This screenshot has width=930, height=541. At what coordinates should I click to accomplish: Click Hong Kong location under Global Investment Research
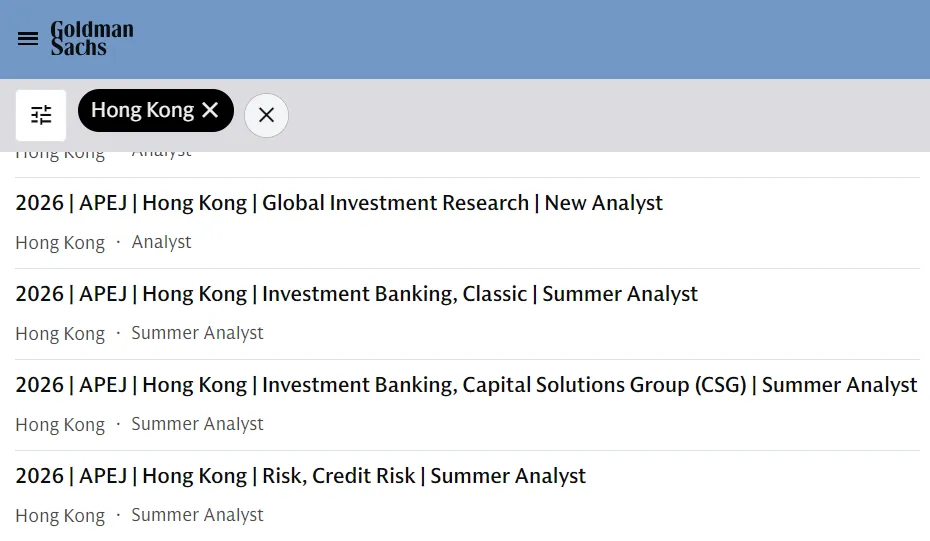tap(60, 243)
